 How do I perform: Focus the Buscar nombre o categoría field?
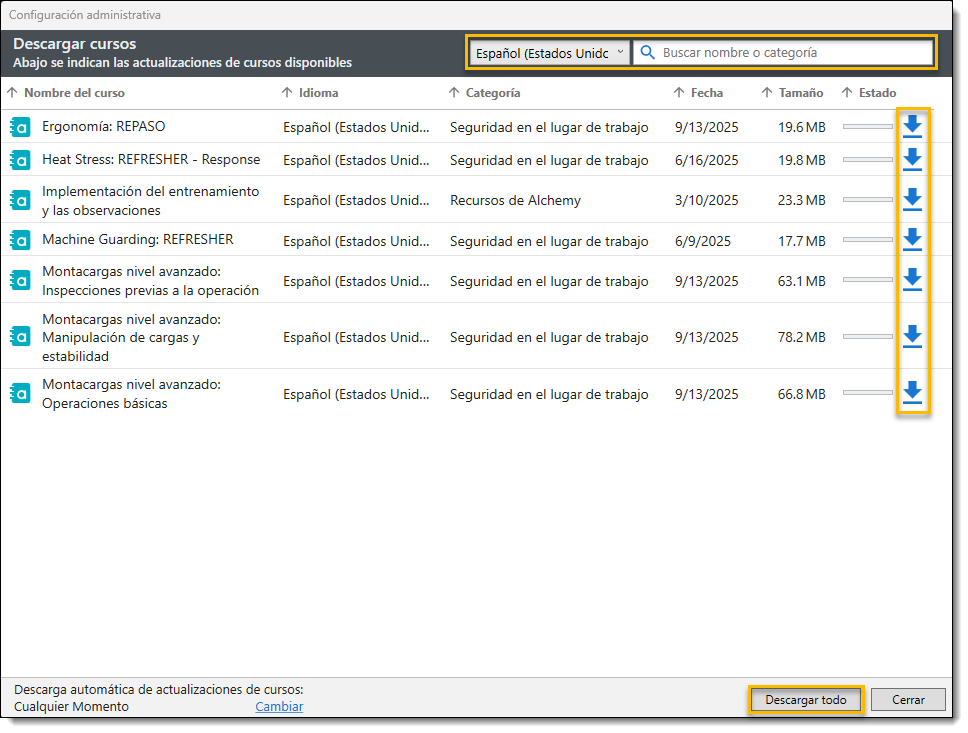click(x=790, y=53)
